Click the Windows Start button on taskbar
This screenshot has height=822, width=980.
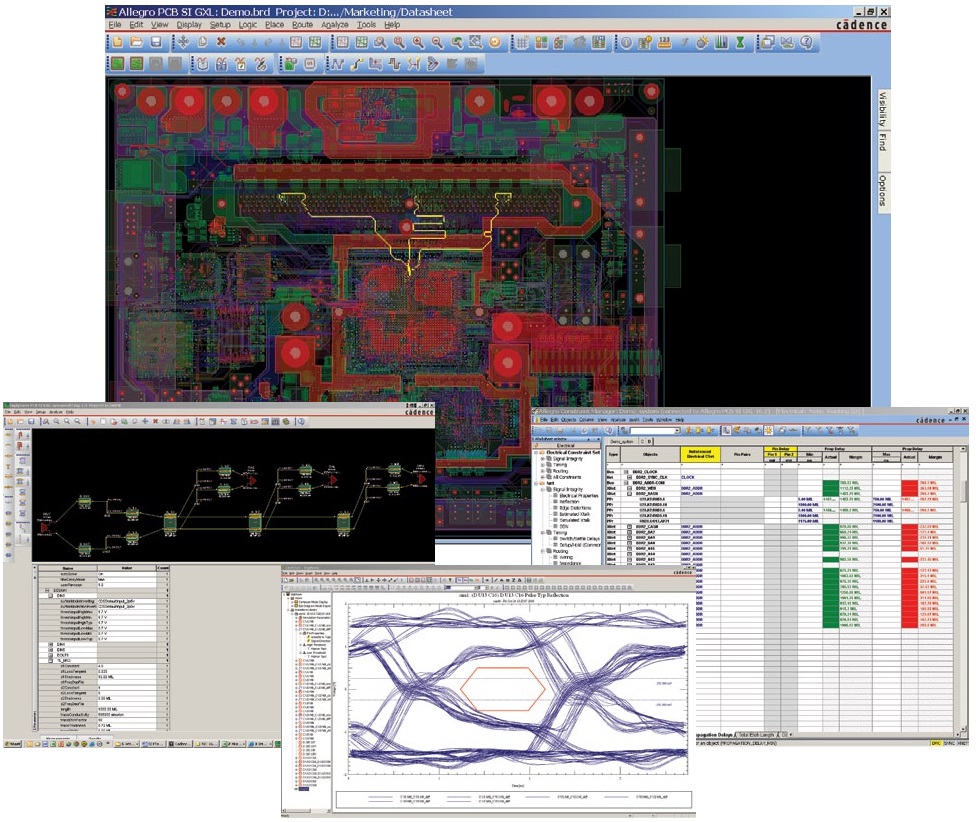[12, 744]
